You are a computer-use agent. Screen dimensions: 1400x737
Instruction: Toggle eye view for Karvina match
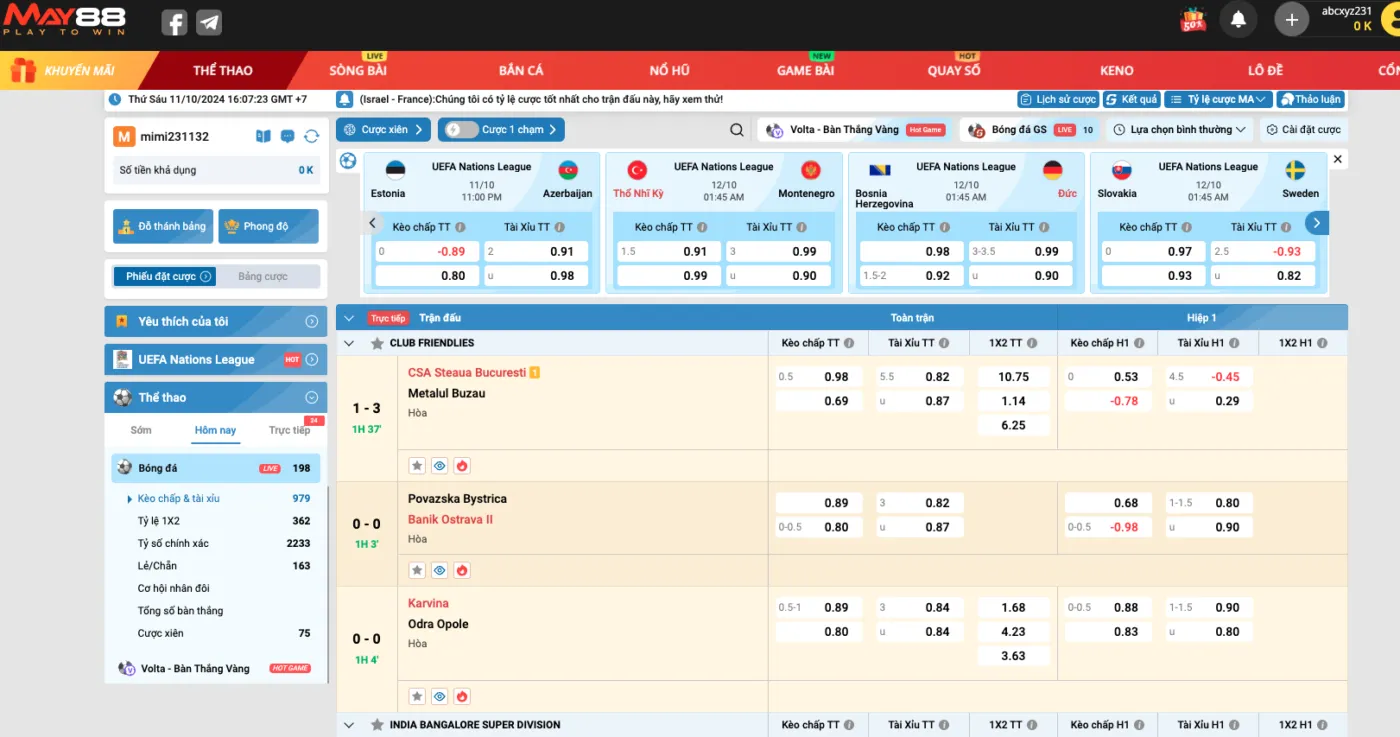click(439, 696)
